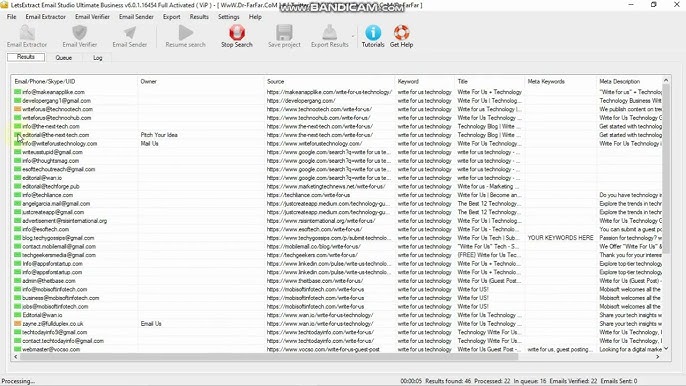
Task: Select the zayne.z@fullduplex.co.uk email
Action: (x=52, y=323)
